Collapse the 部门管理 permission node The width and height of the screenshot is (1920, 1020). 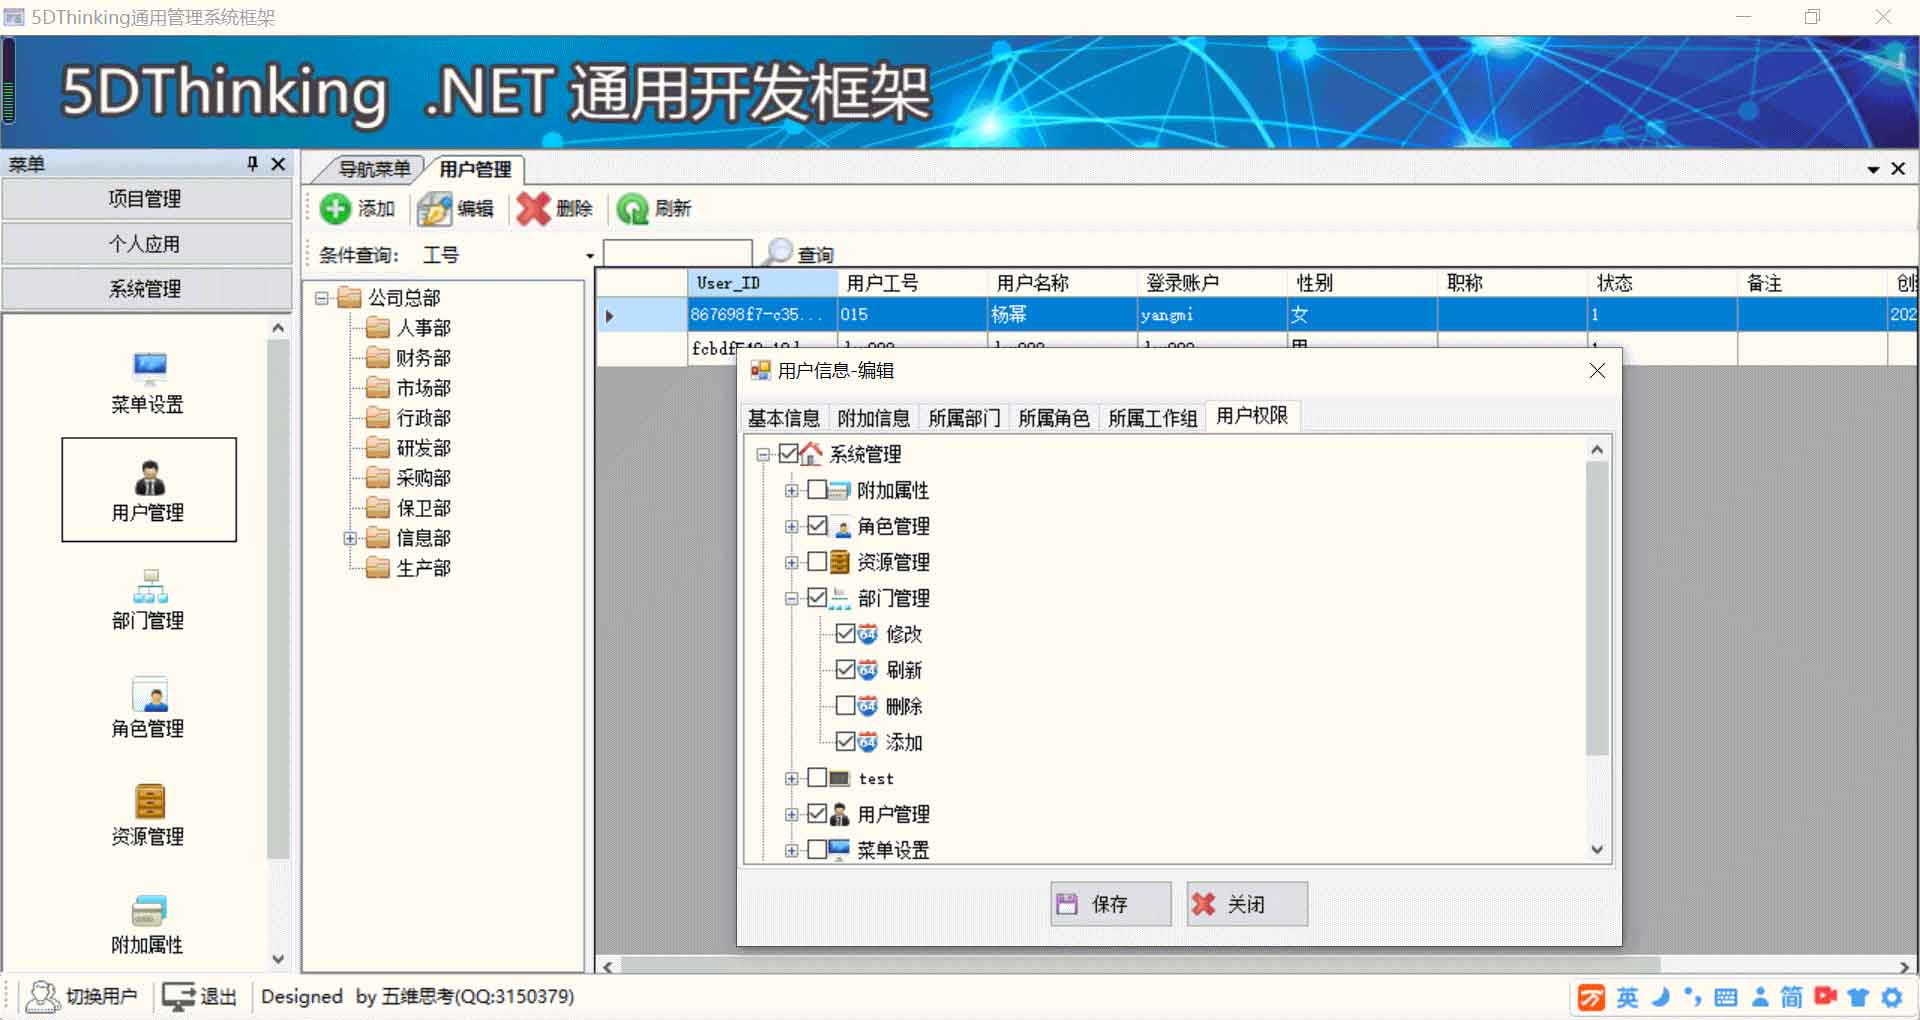coord(791,599)
